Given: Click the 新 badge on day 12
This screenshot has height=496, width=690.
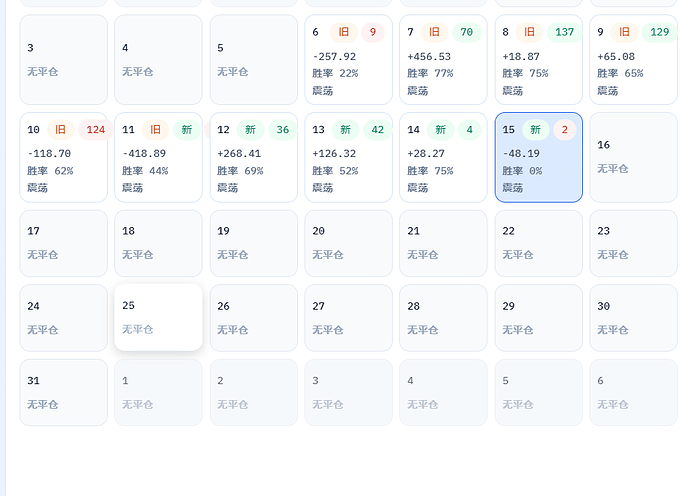Looking at the screenshot, I should [250, 130].
